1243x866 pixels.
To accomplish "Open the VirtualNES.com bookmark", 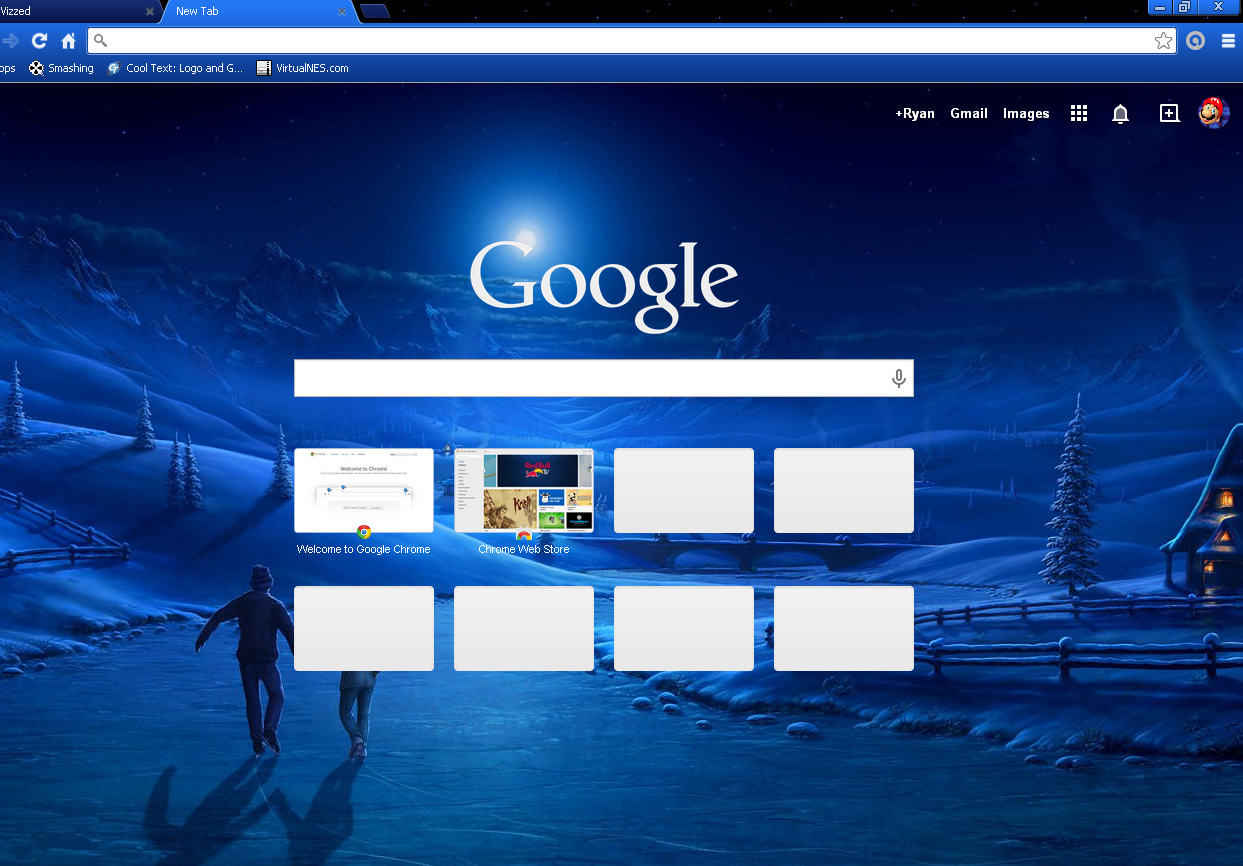I will pos(303,68).
